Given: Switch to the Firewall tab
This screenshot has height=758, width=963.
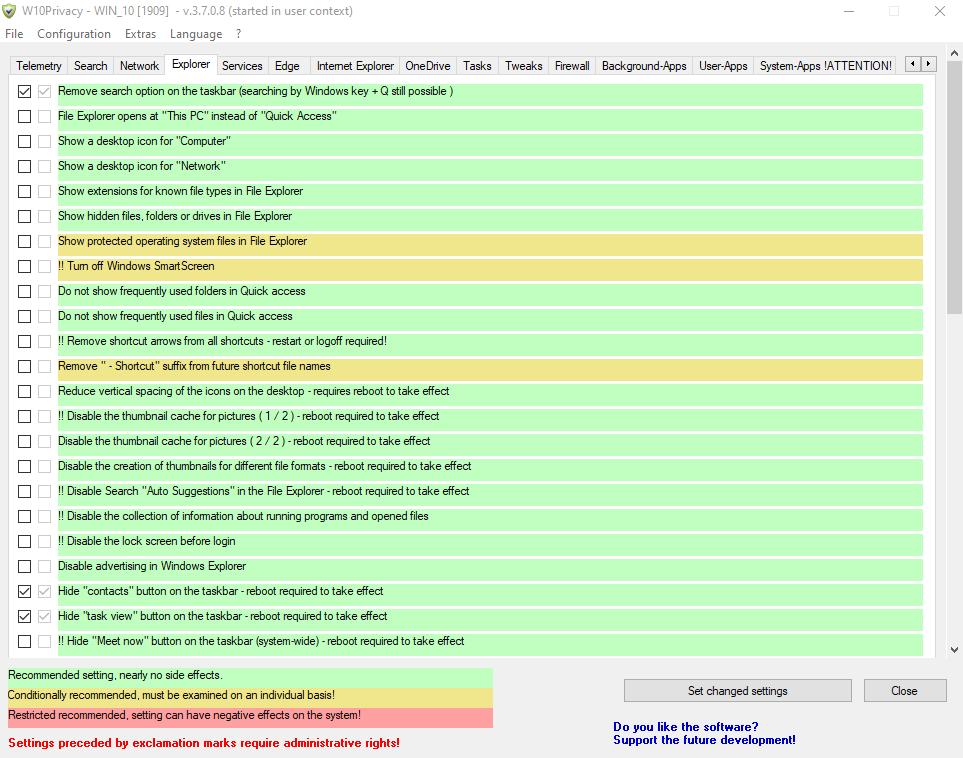Looking at the screenshot, I should point(572,66).
